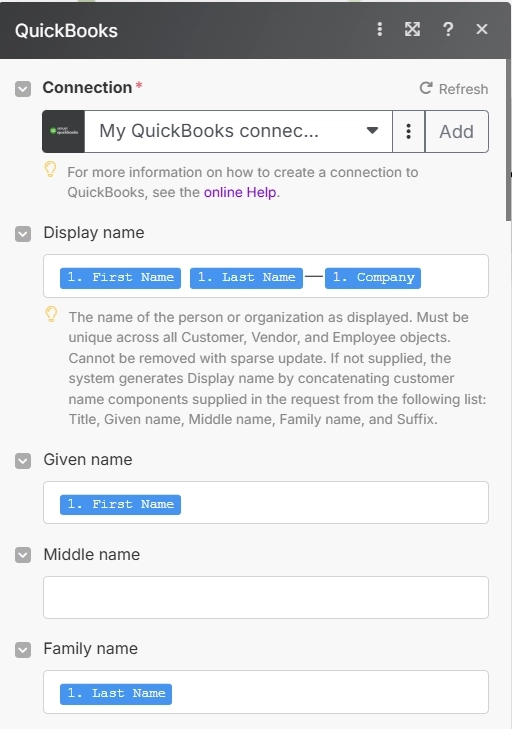Viewport: 512px width, 729px height.
Task: Close the QuickBooks module panel
Action: click(482, 29)
